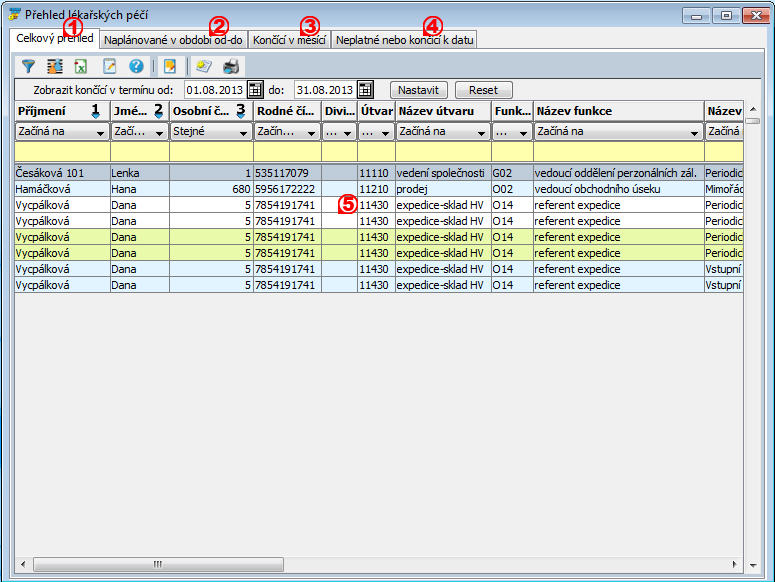The height and width of the screenshot is (582, 775).
Task: Expand the Osobní číslo 'Stejné' filter dropdown
Action: click(242, 132)
